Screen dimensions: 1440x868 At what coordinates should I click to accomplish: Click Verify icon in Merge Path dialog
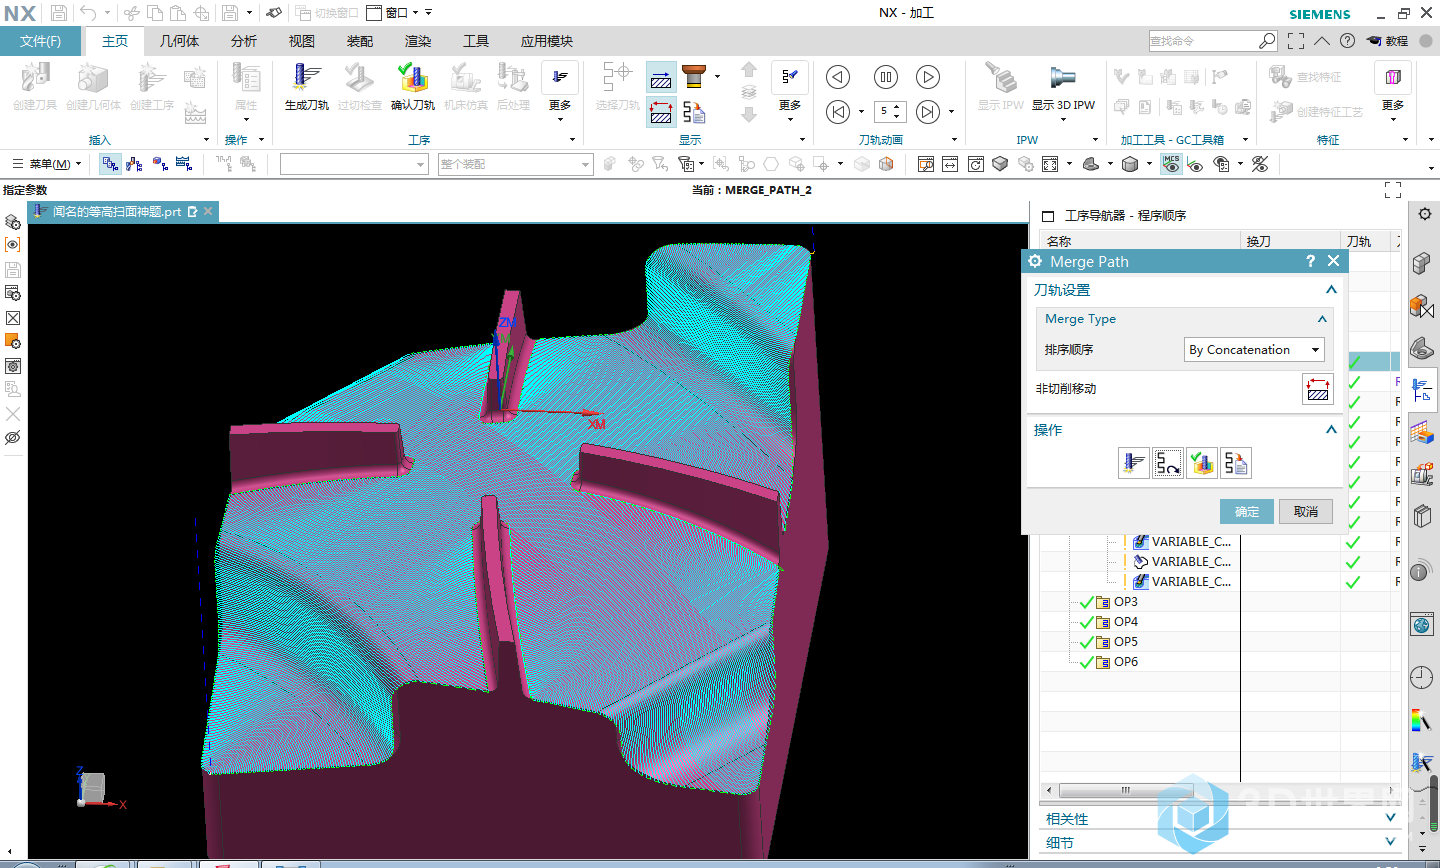(1202, 463)
